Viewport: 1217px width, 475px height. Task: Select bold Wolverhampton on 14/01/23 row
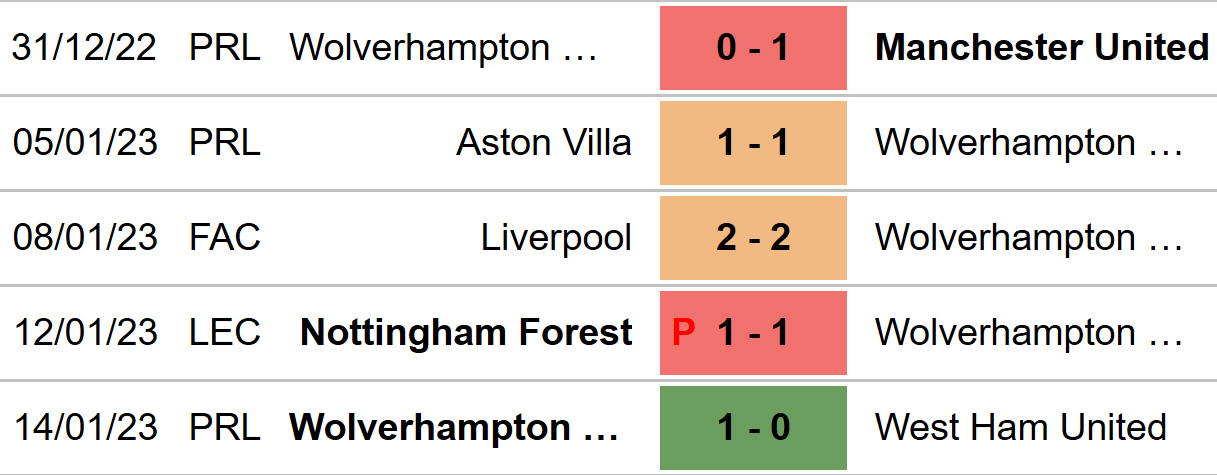[x=454, y=428]
